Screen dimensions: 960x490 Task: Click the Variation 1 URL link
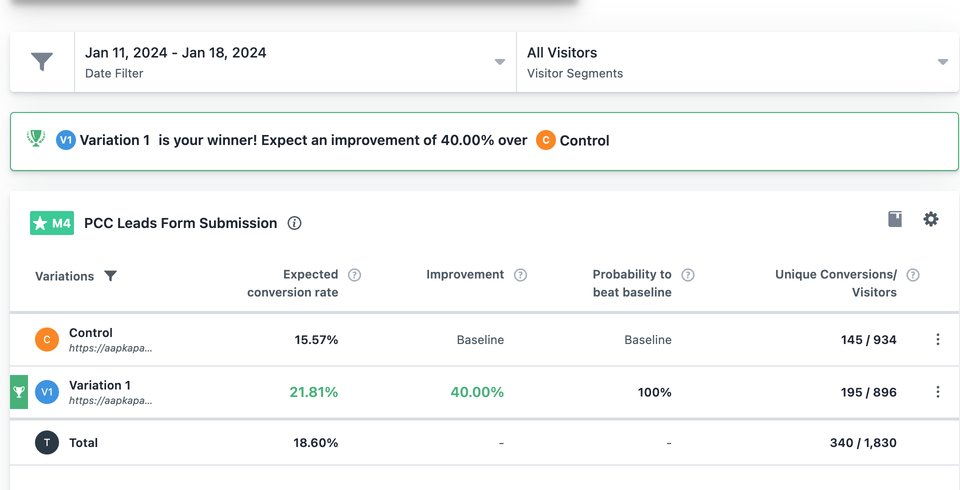[110, 400]
